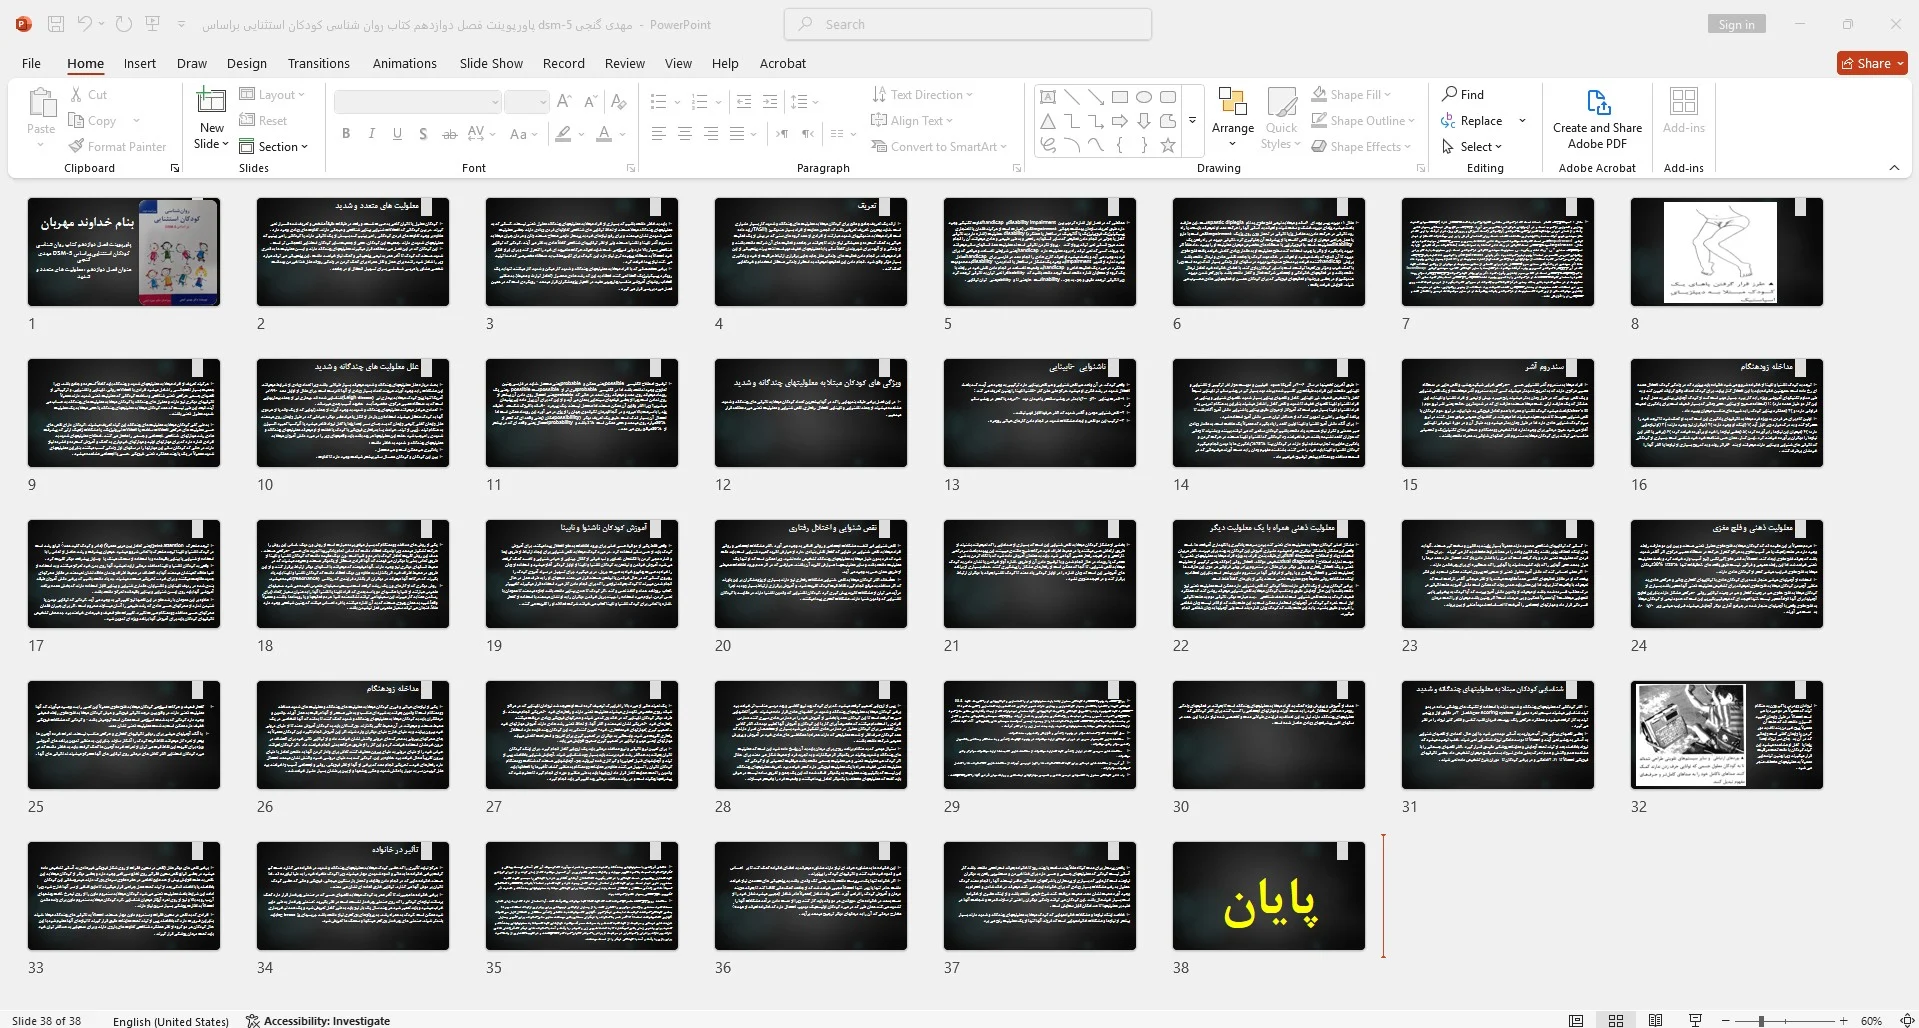Click the Find magnifier icon
1919x1028 pixels.
[x=1450, y=94]
